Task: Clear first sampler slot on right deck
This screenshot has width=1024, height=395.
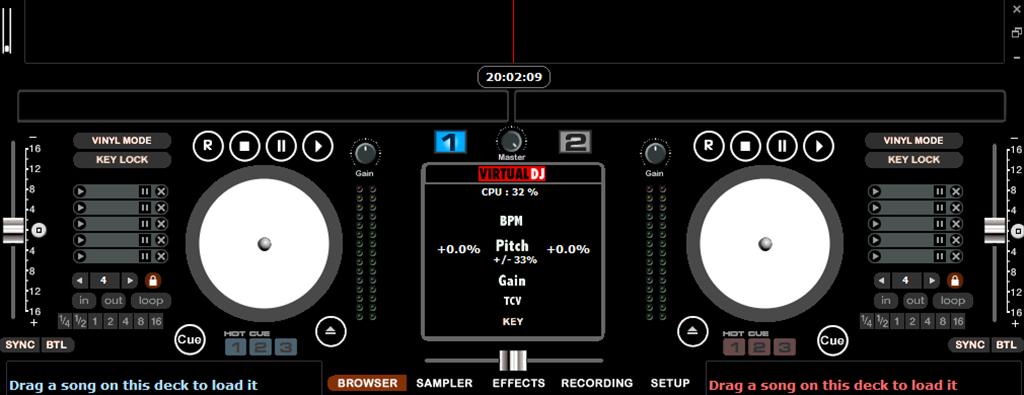Action: [x=955, y=191]
